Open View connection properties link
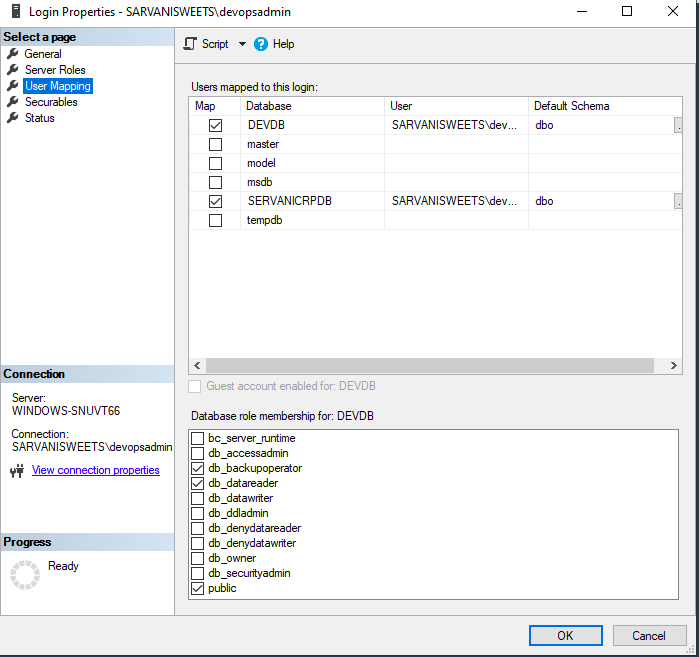Screen dimensions: 699x657 (95, 470)
